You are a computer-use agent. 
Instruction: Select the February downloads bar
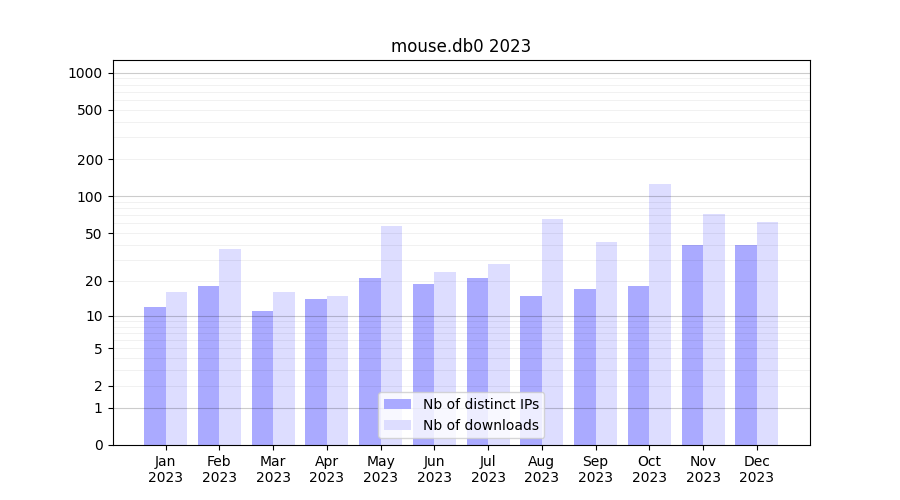click(230, 346)
